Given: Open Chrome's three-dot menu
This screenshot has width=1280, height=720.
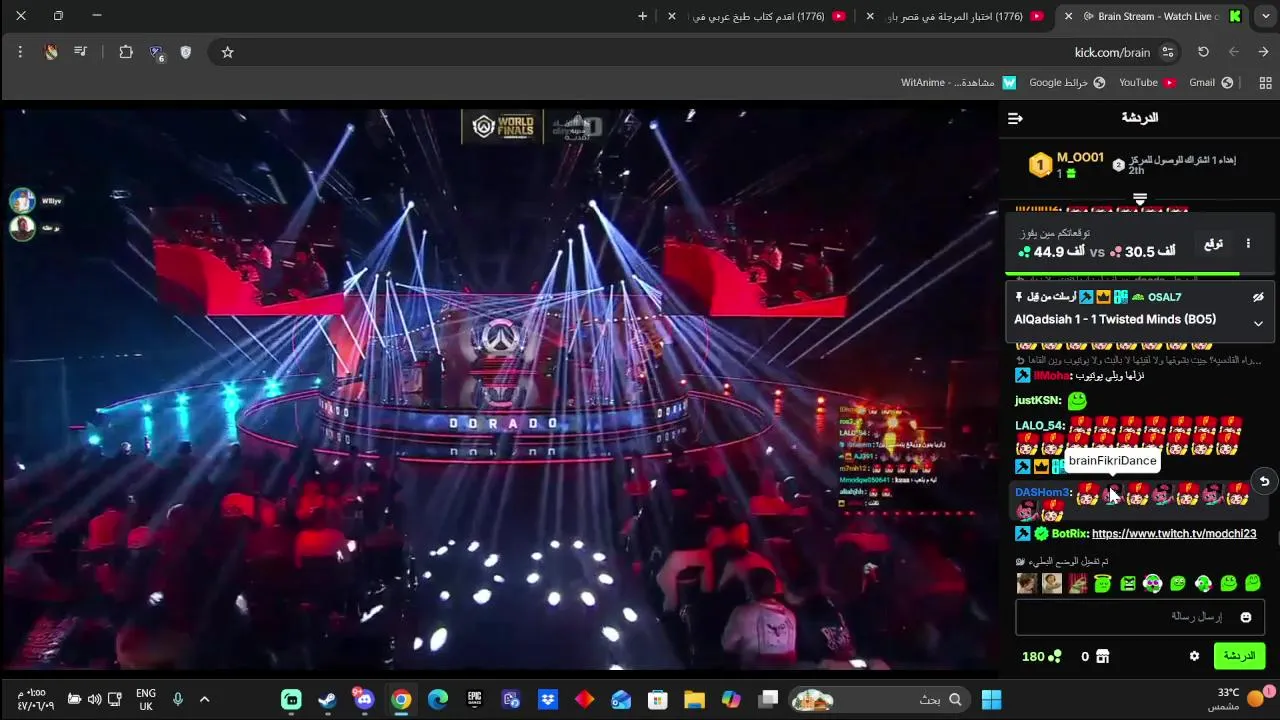Looking at the screenshot, I should pos(20,52).
